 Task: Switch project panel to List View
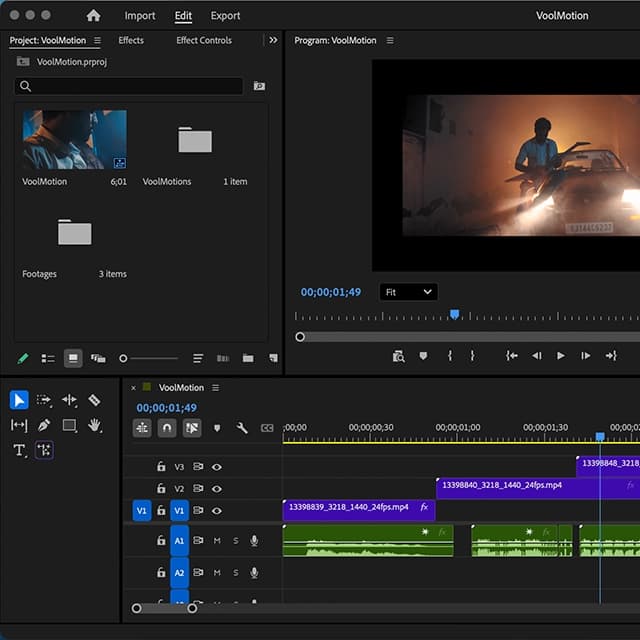[48, 358]
